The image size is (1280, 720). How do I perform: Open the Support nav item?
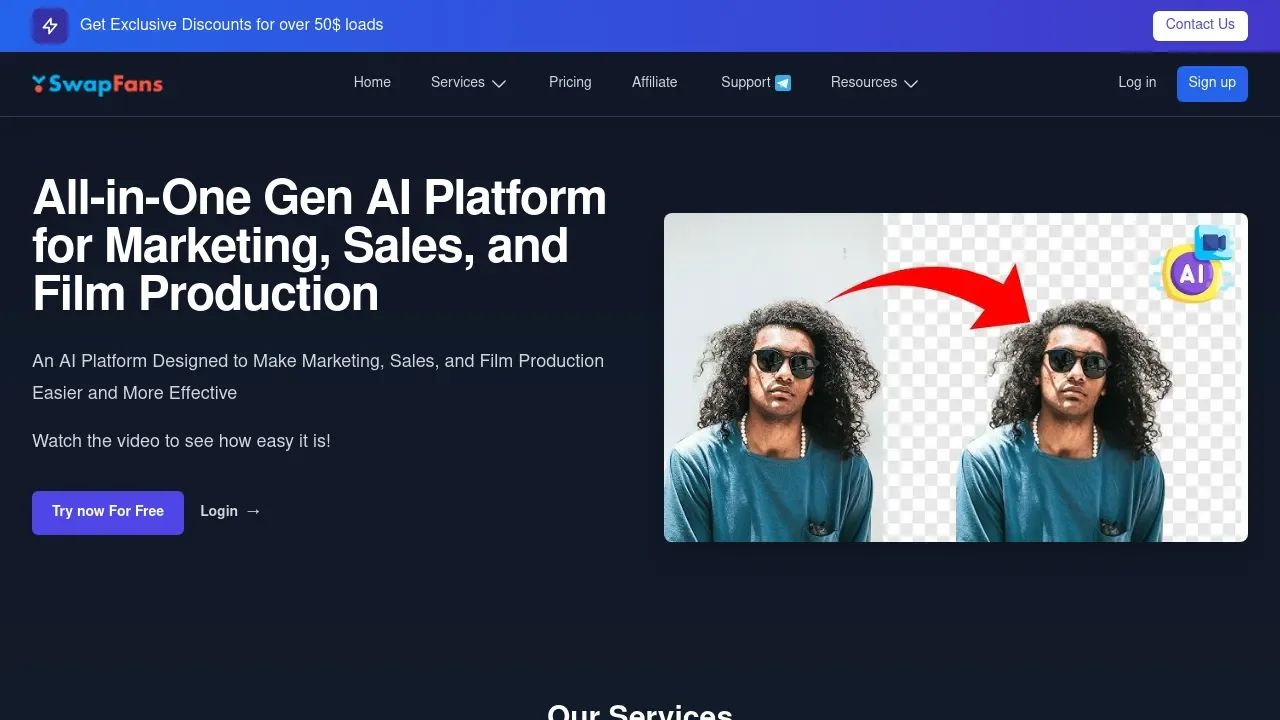pyautogui.click(x=746, y=83)
